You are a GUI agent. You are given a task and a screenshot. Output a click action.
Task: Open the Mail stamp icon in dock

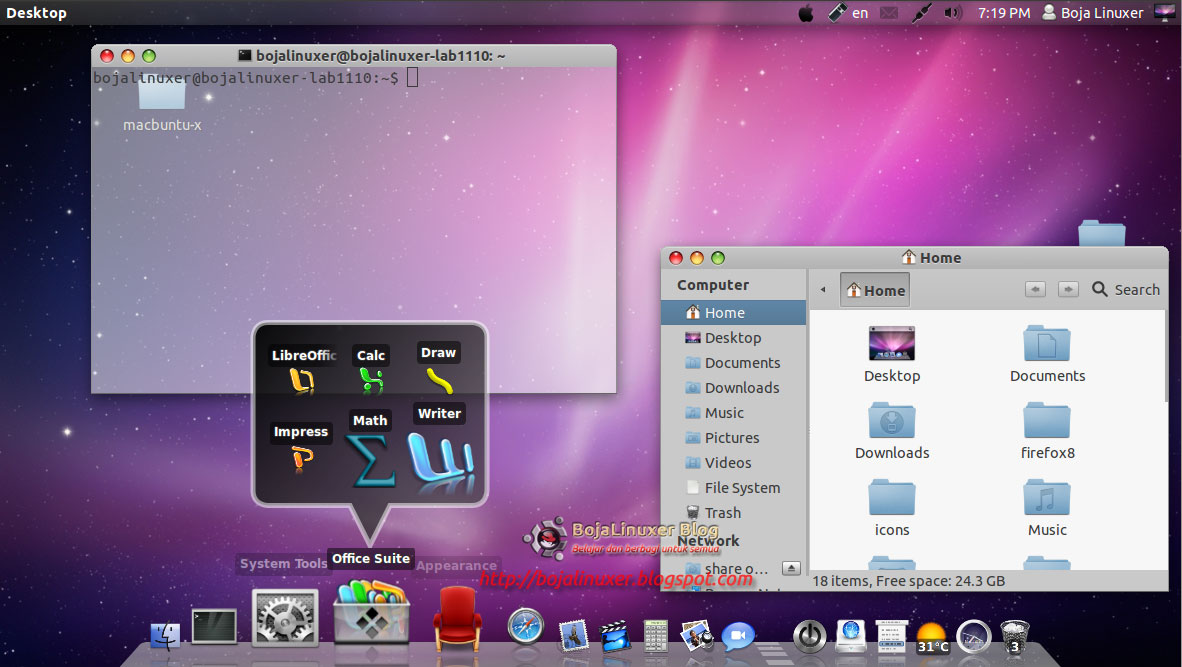(574, 635)
